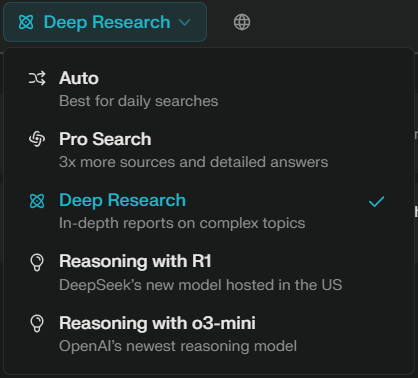Click 'In-depth reports on complex topics' text
This screenshot has height=378, width=418.
coord(182,223)
